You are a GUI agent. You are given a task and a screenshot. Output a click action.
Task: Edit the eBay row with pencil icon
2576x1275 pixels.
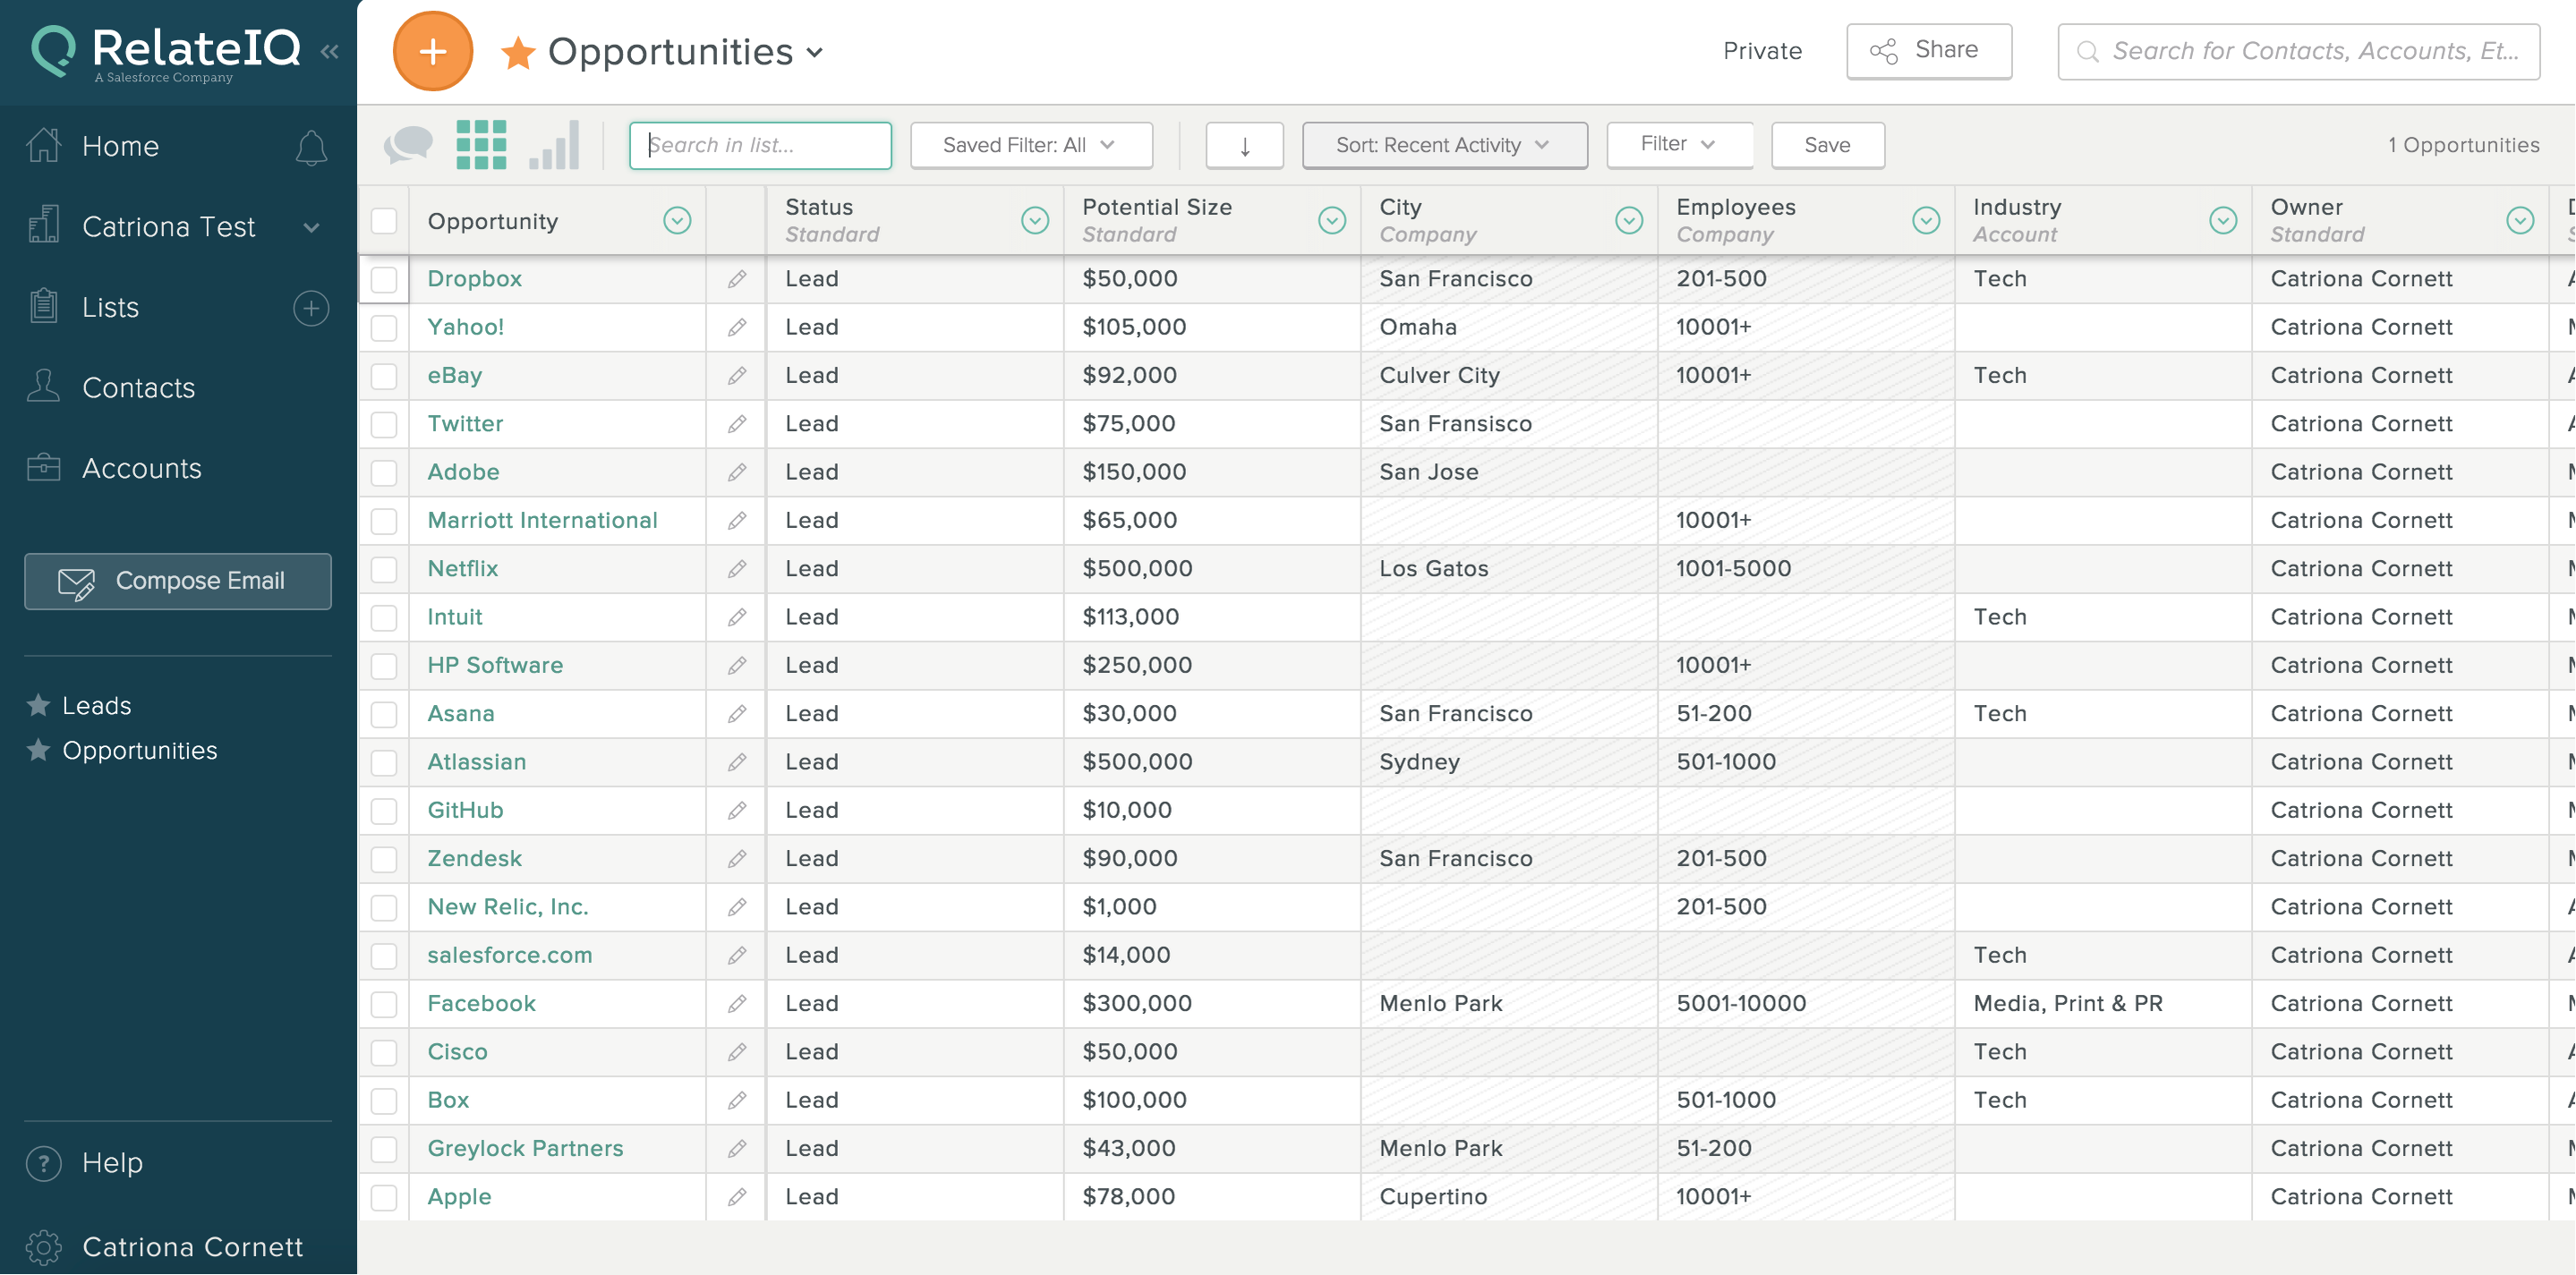737,376
